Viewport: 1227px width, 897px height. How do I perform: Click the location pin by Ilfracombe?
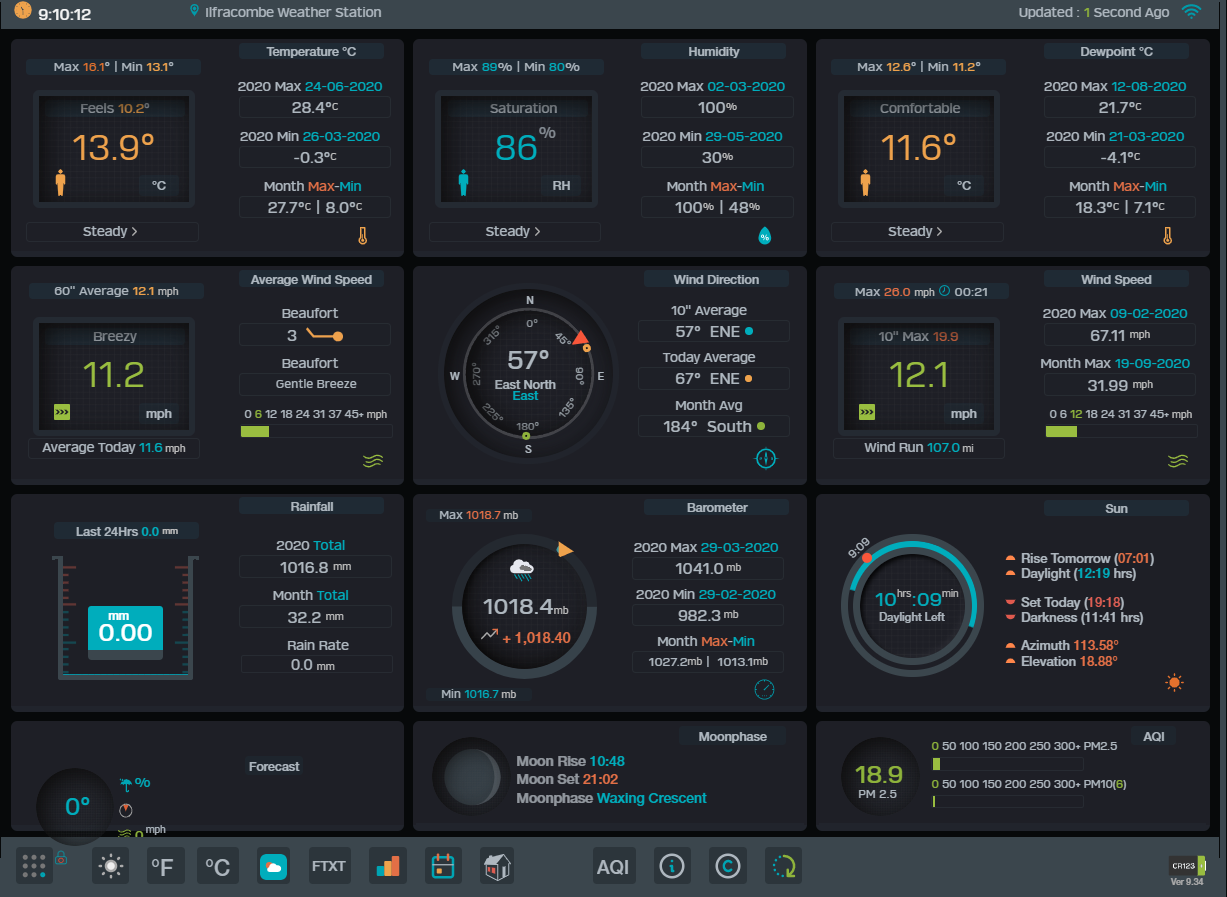pyautogui.click(x=194, y=10)
